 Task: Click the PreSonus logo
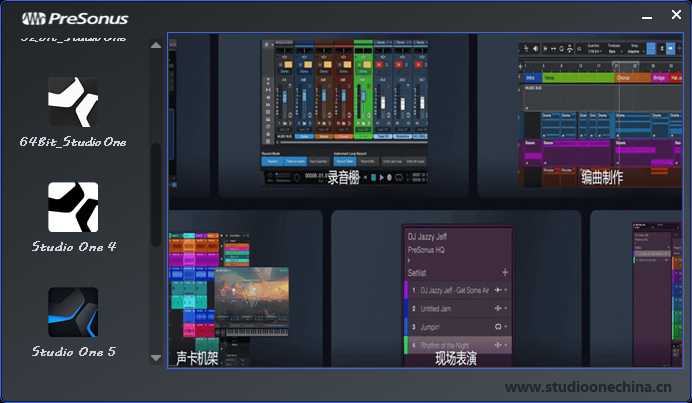coord(75,19)
